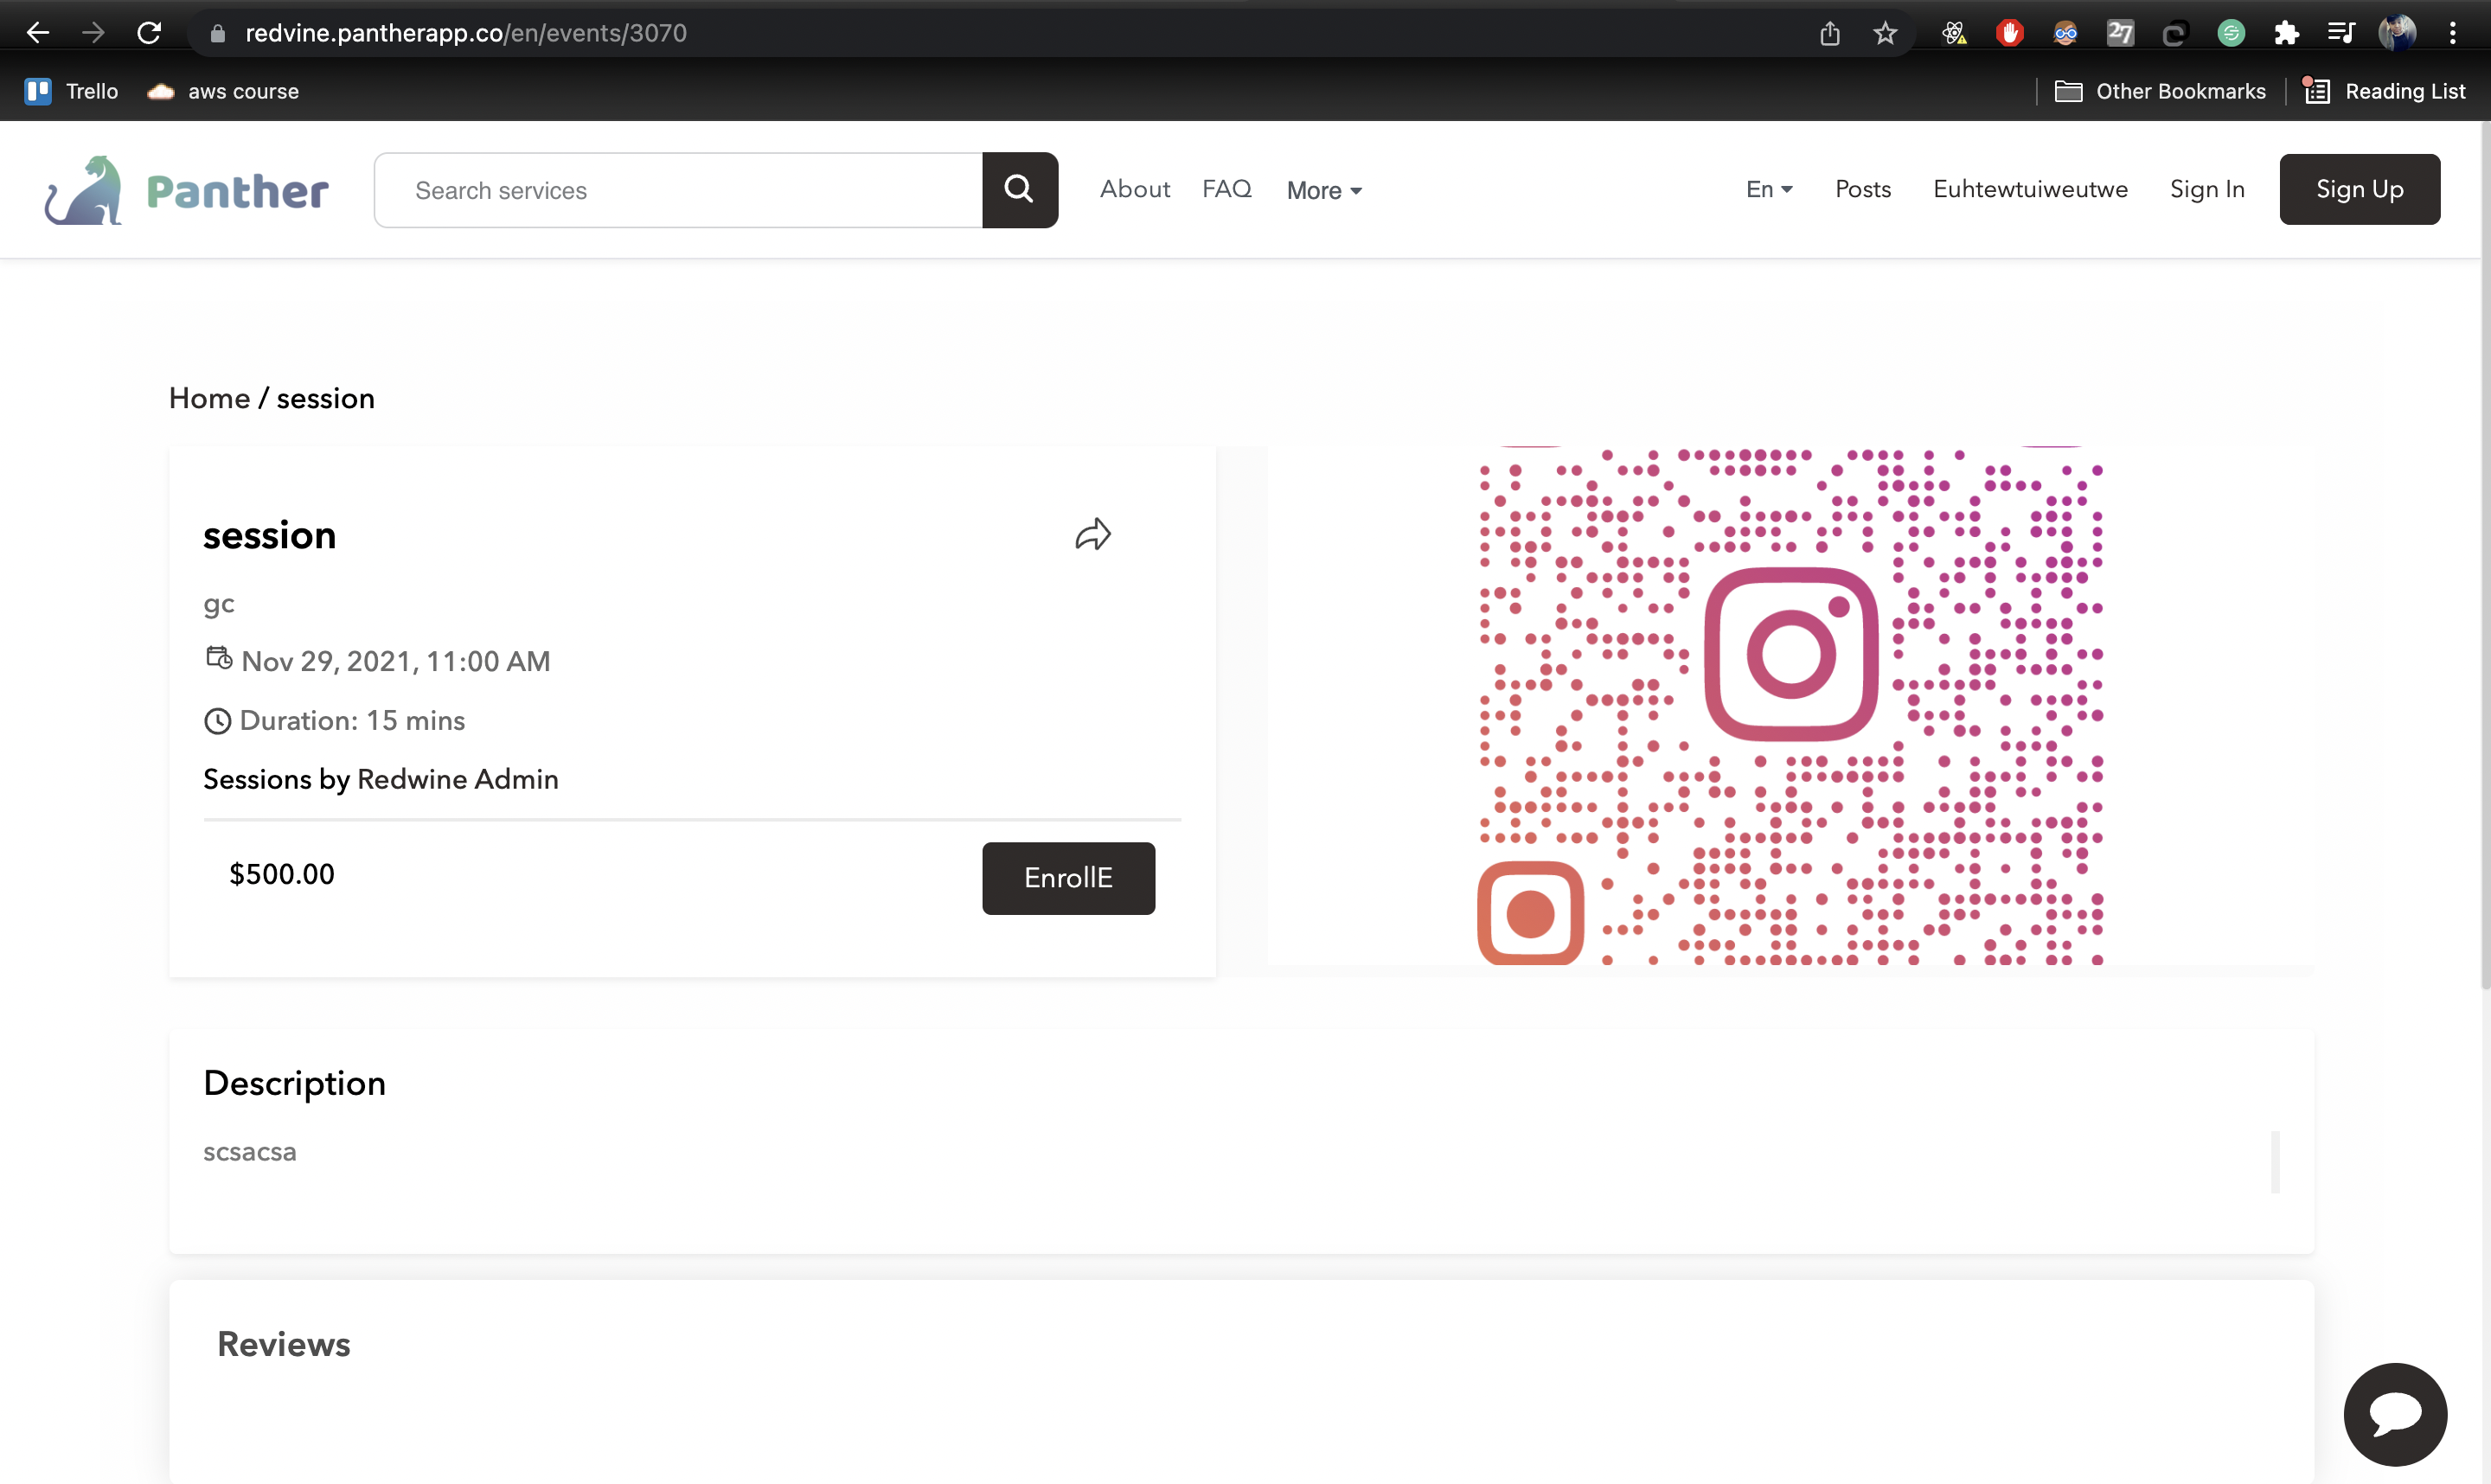
Task: Click Sign In
Action: click(x=2207, y=189)
